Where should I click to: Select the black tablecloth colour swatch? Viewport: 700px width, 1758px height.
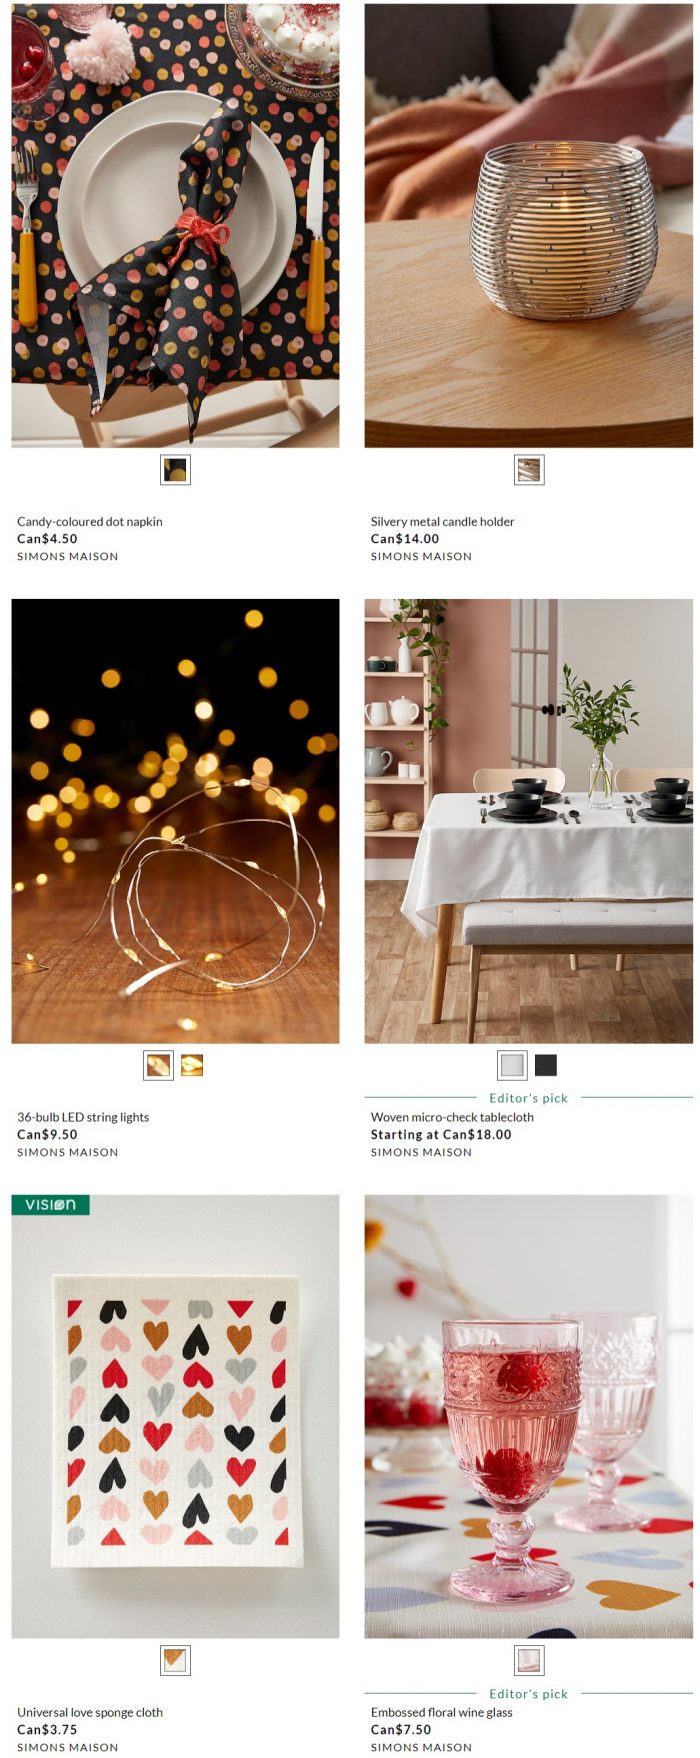(x=546, y=1066)
